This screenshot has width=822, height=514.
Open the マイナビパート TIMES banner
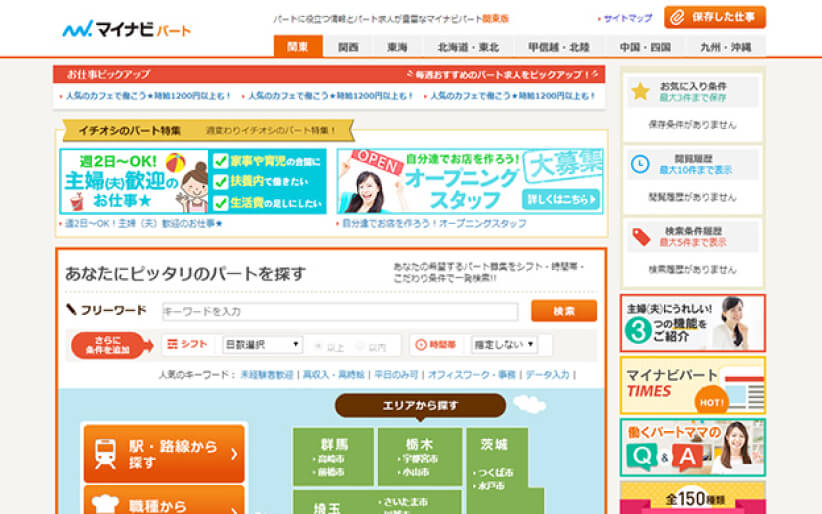point(693,385)
